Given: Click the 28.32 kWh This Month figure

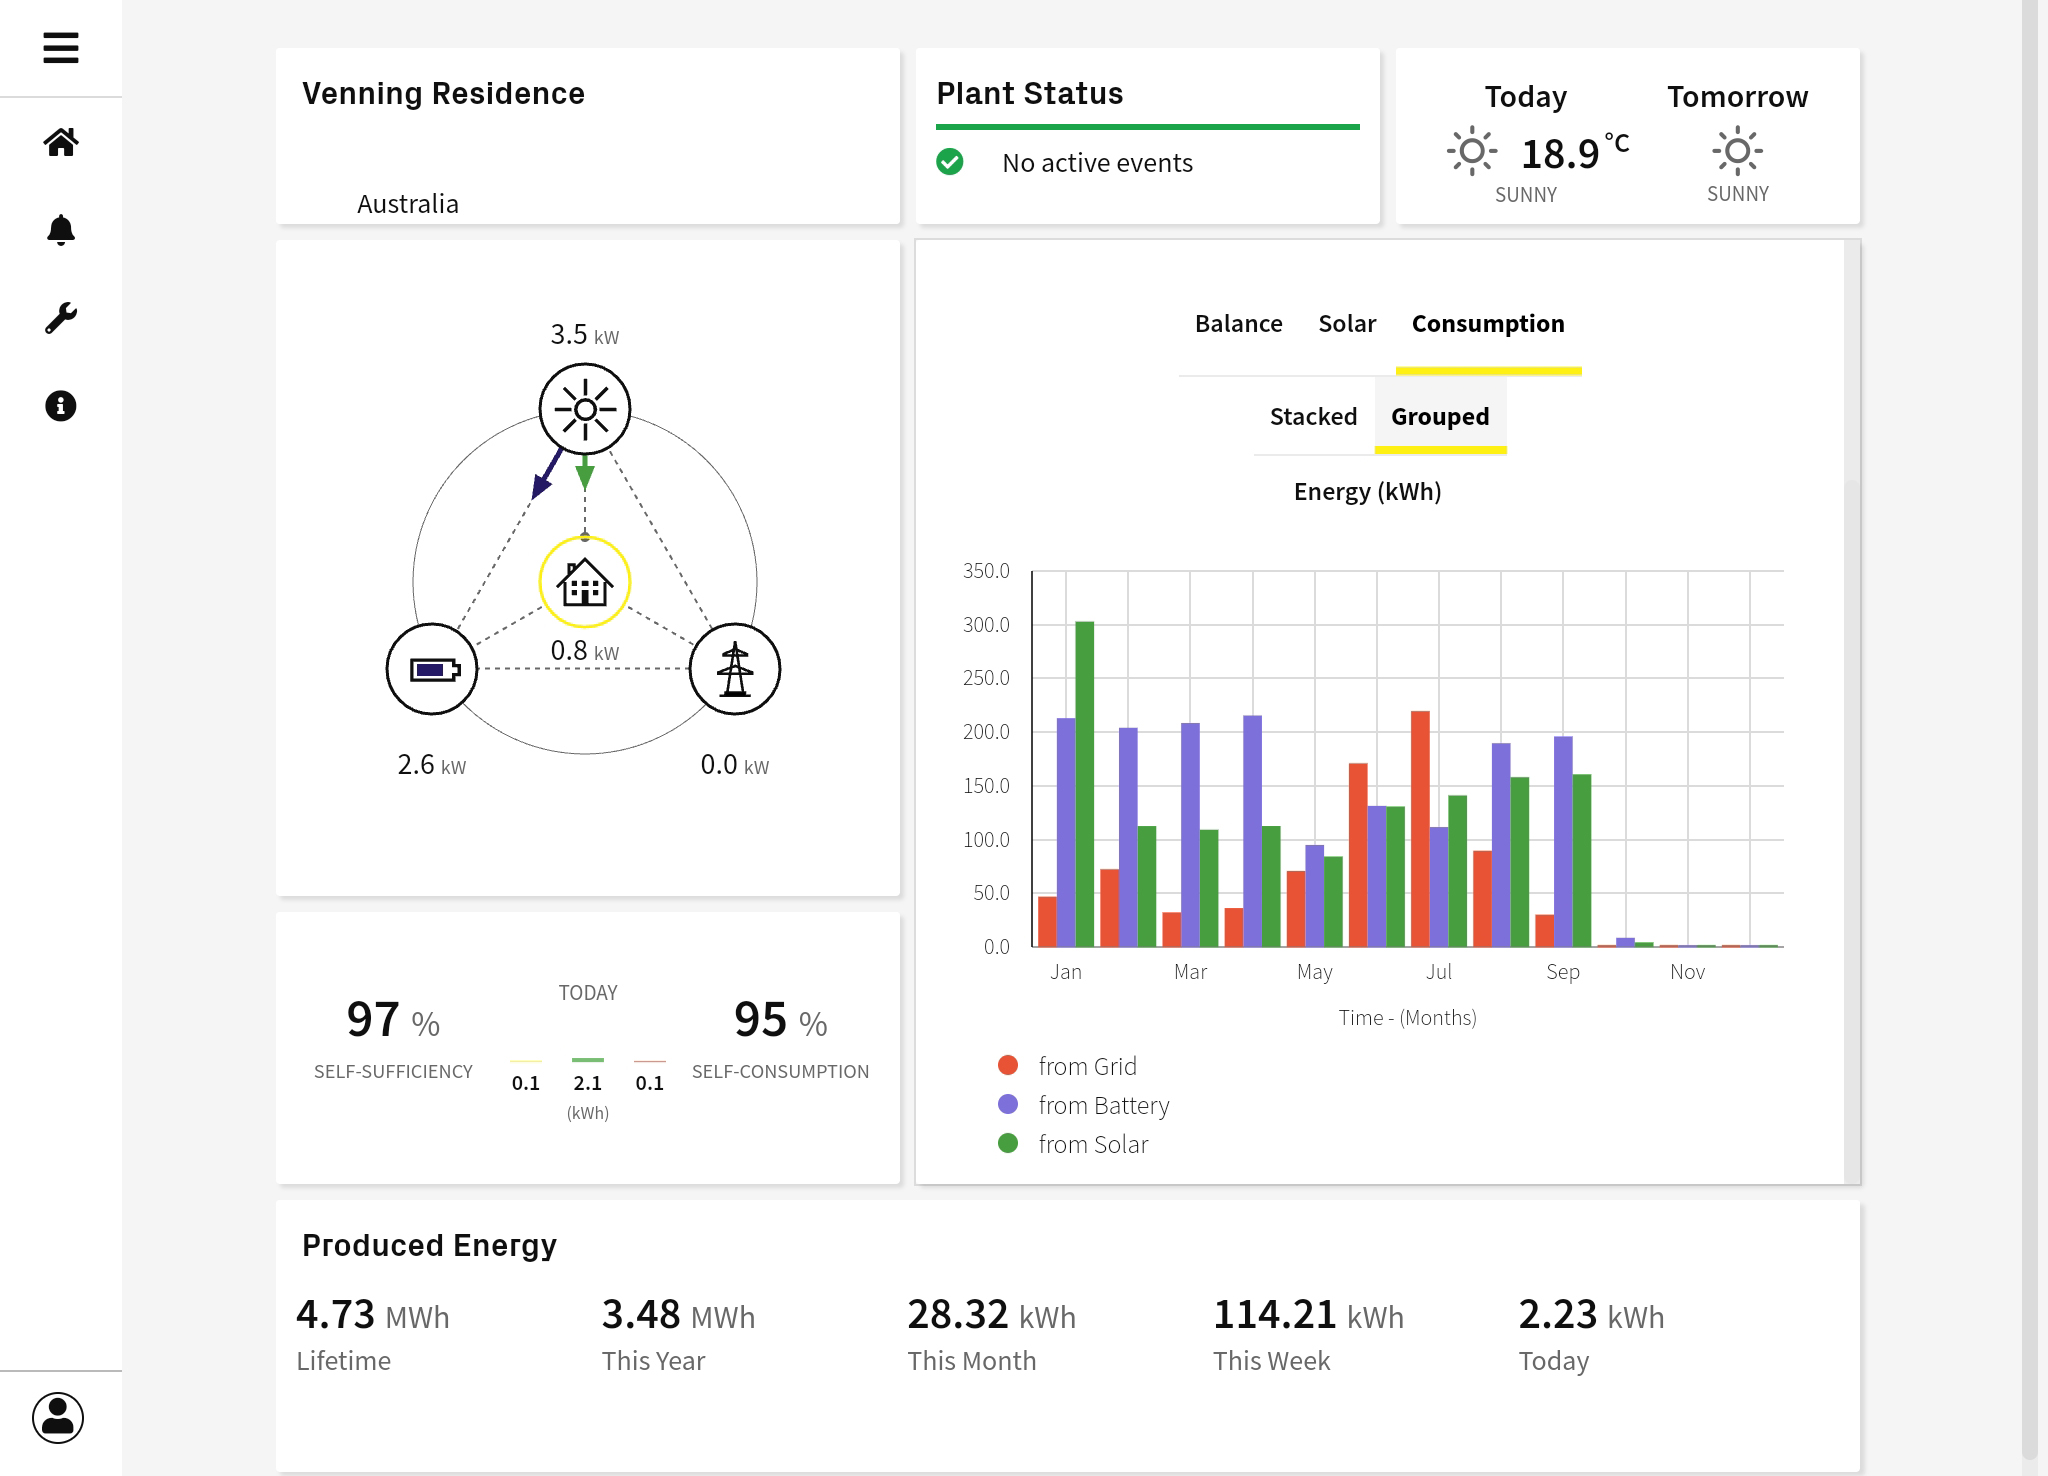Looking at the screenshot, I should (x=991, y=1315).
